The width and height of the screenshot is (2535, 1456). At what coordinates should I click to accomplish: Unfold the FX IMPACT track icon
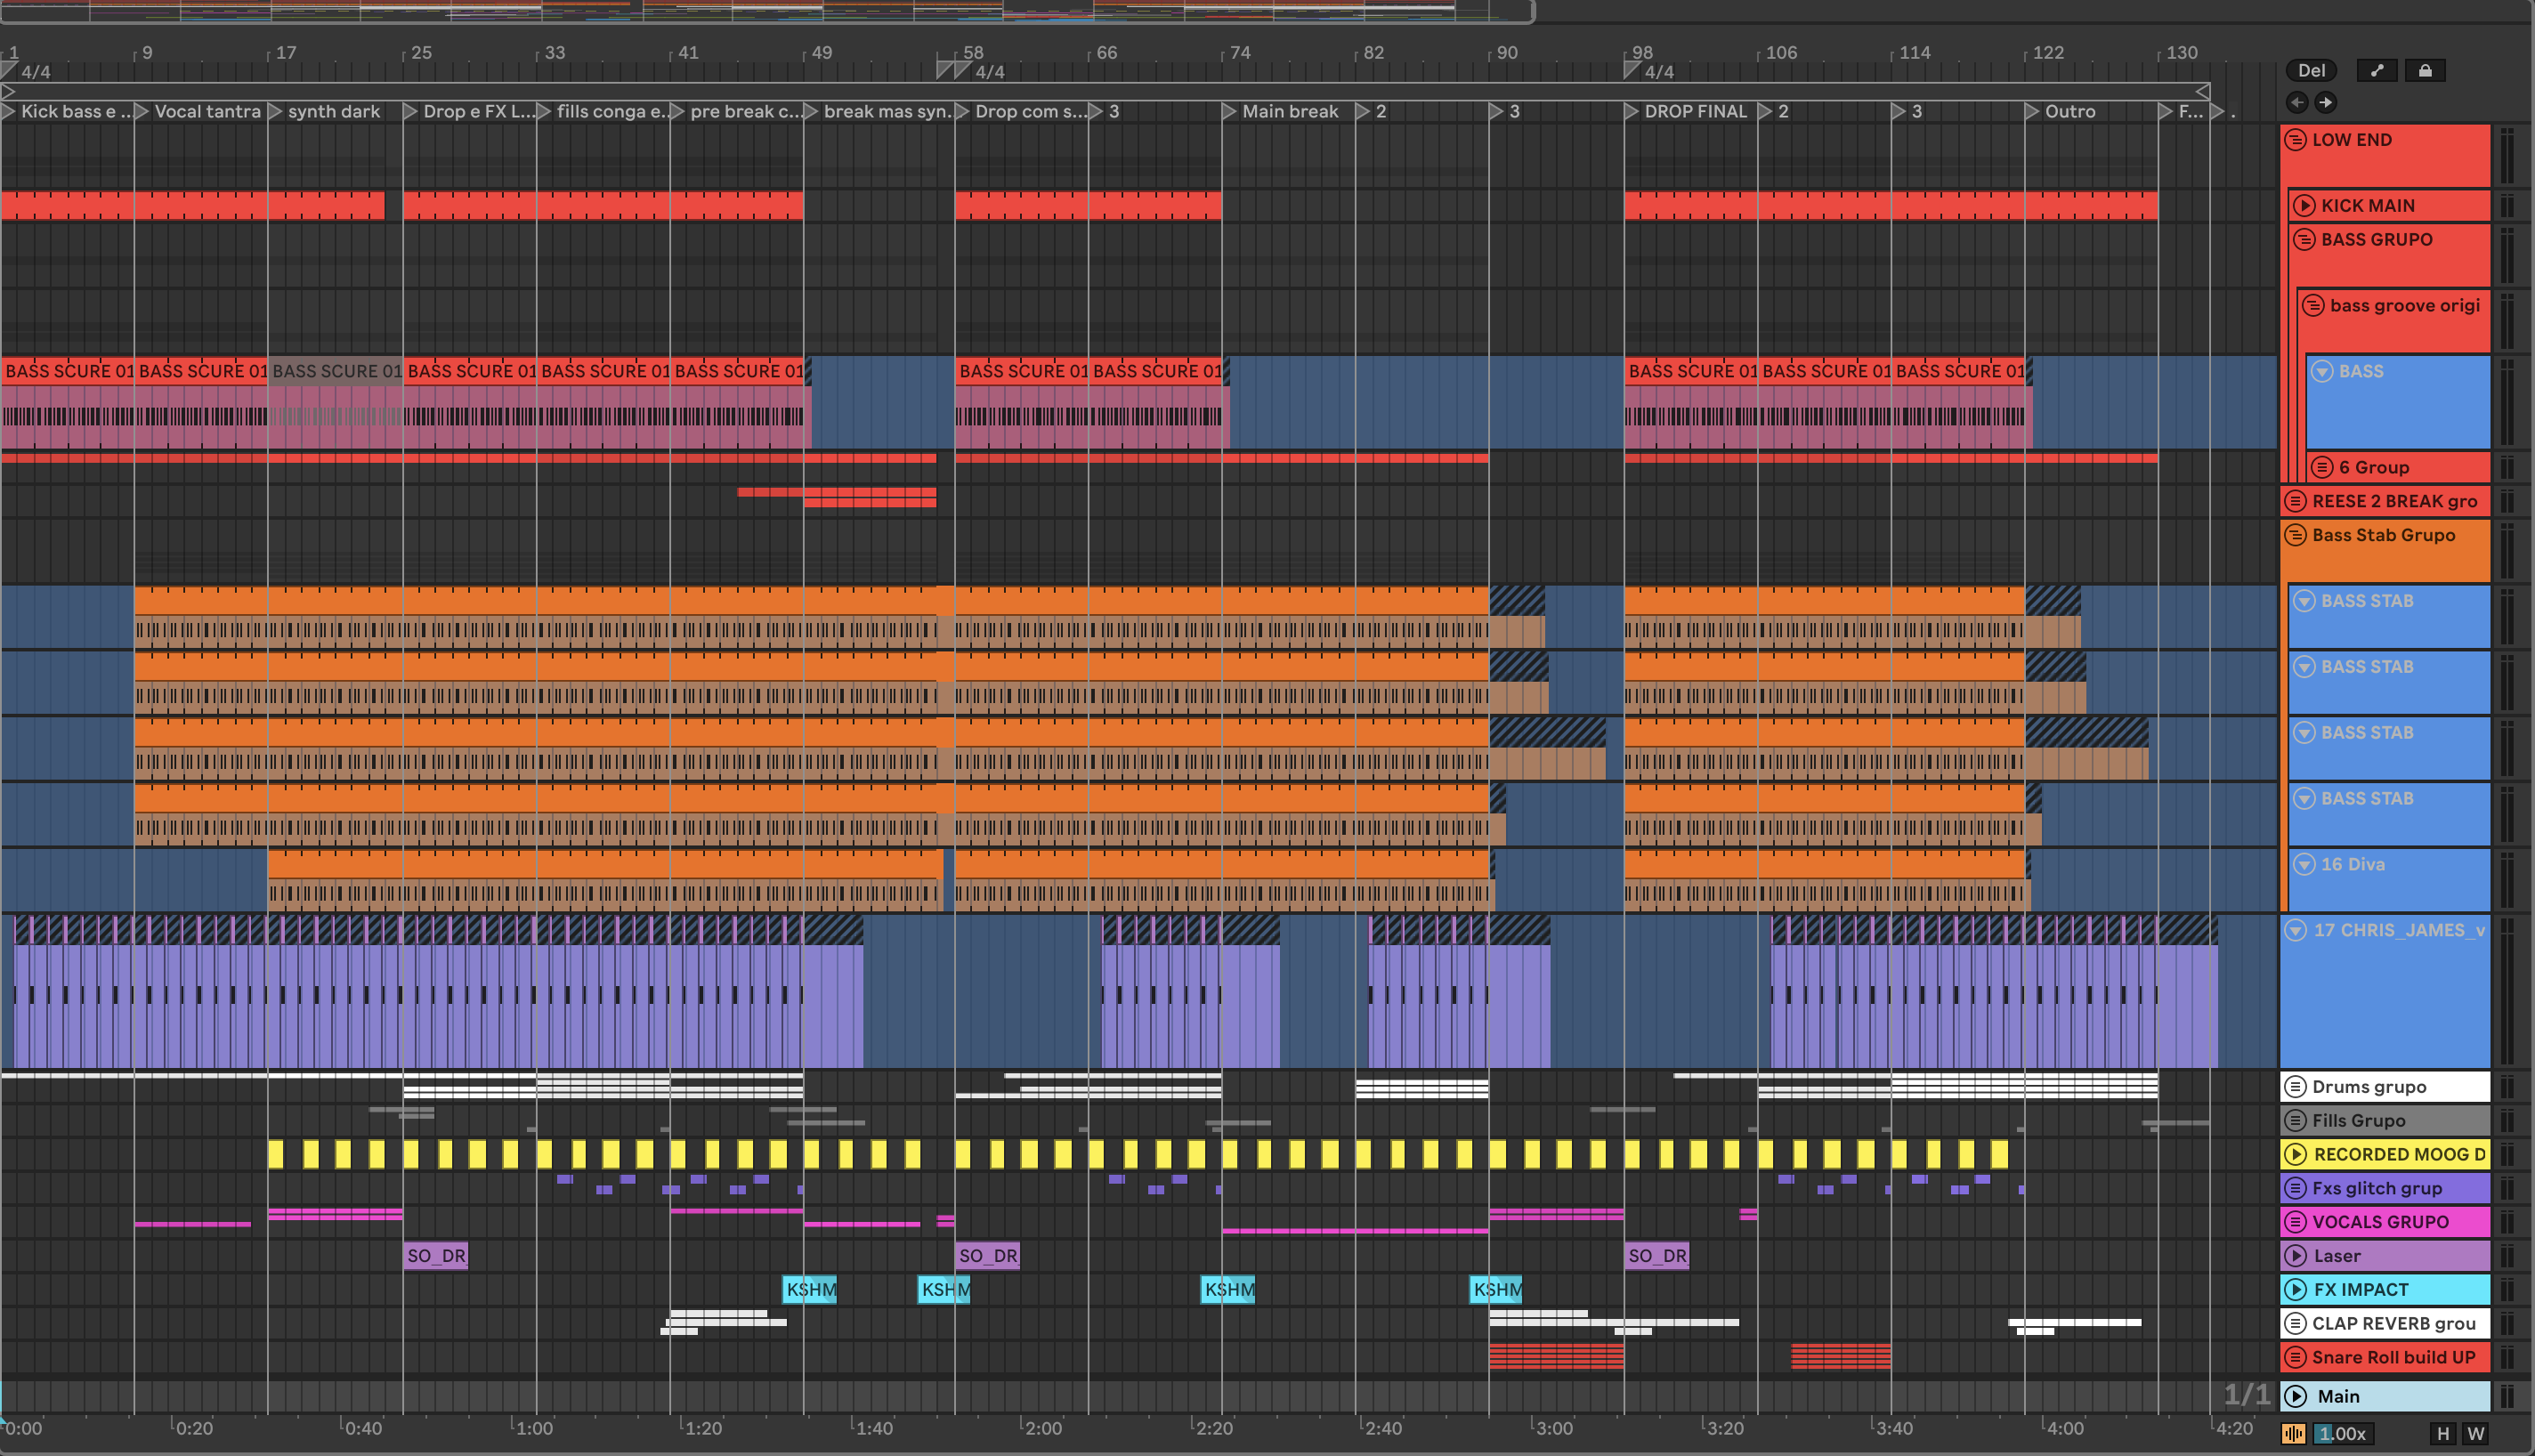point(2296,1290)
